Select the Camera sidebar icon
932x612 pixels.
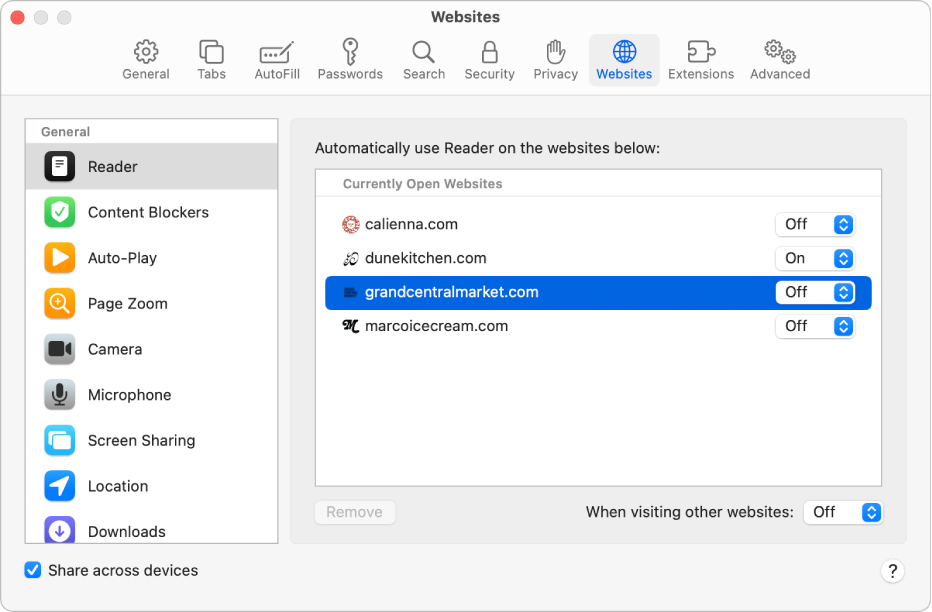[x=60, y=349]
